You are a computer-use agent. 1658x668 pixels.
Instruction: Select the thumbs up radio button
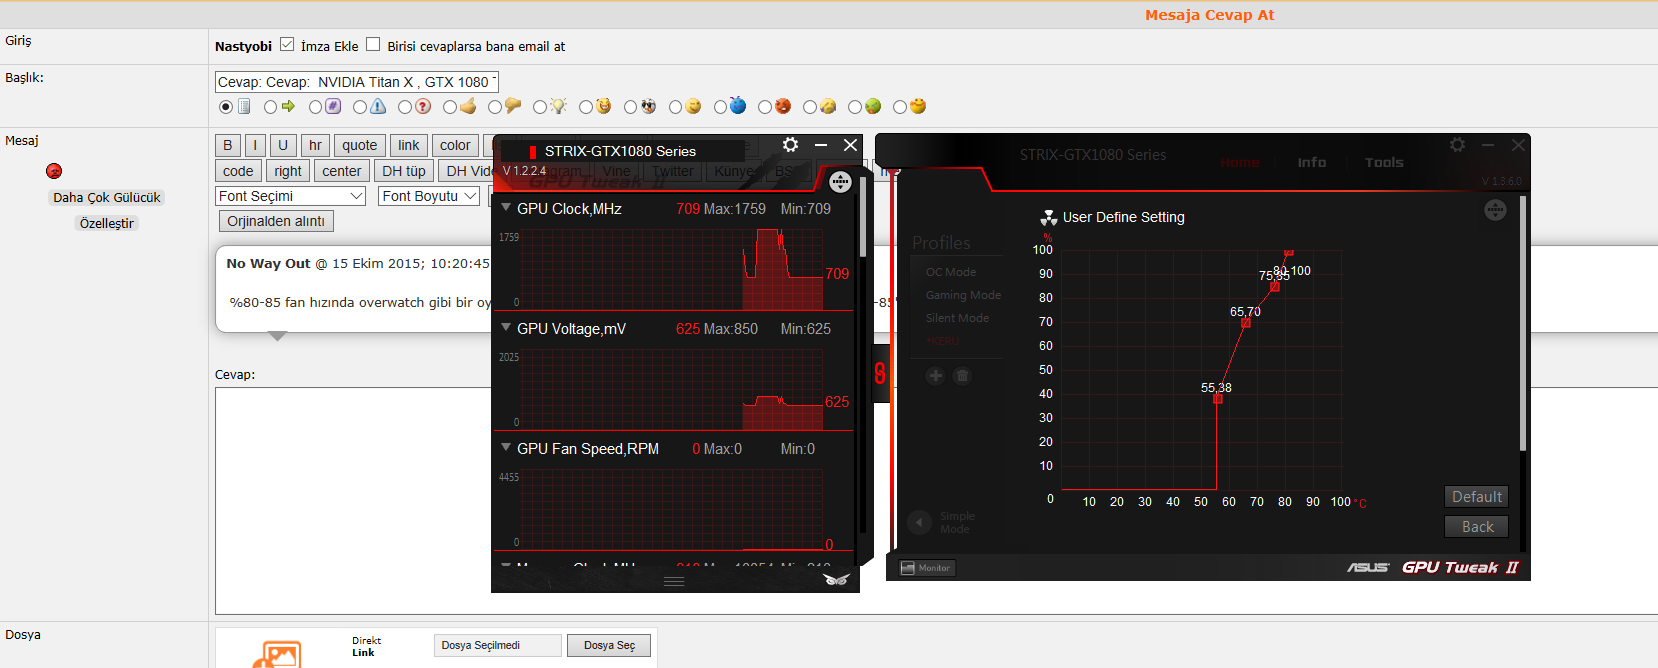click(x=450, y=107)
